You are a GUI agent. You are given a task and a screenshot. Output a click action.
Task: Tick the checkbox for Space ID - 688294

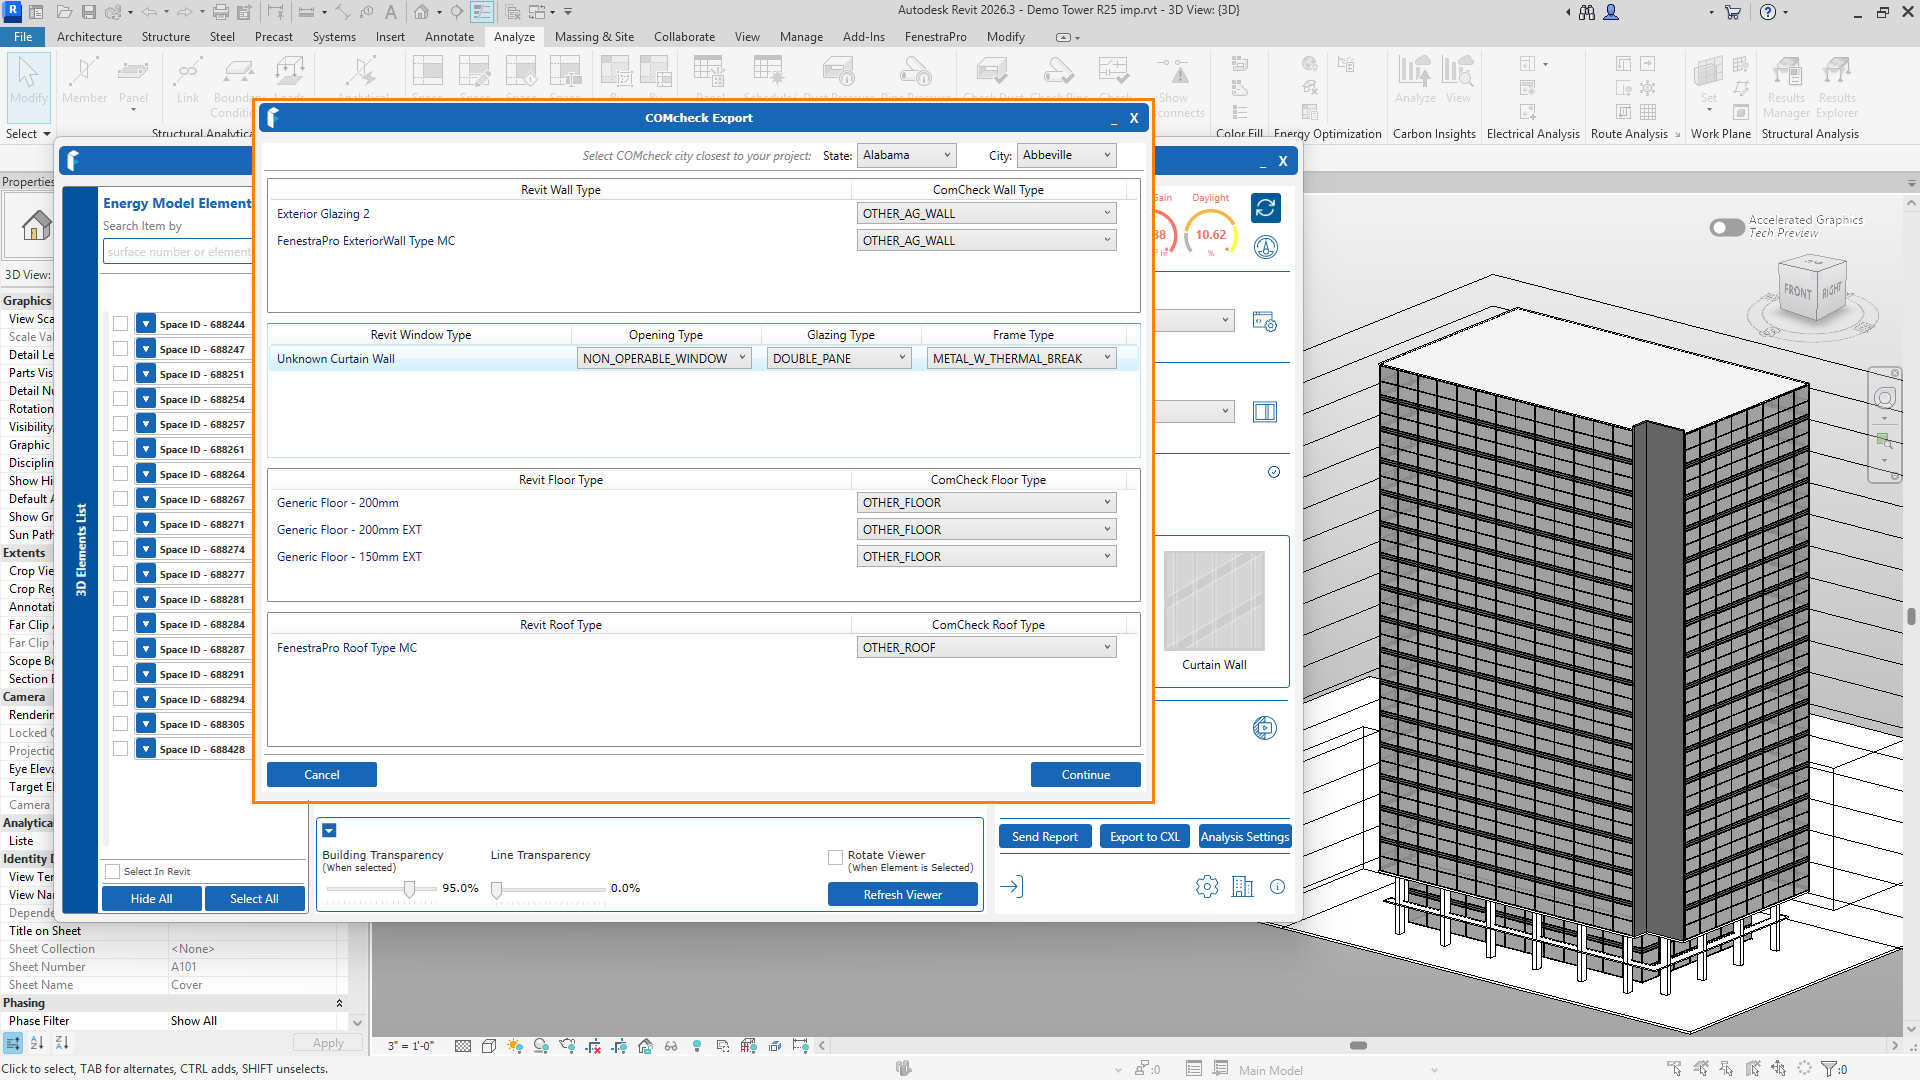click(x=120, y=699)
